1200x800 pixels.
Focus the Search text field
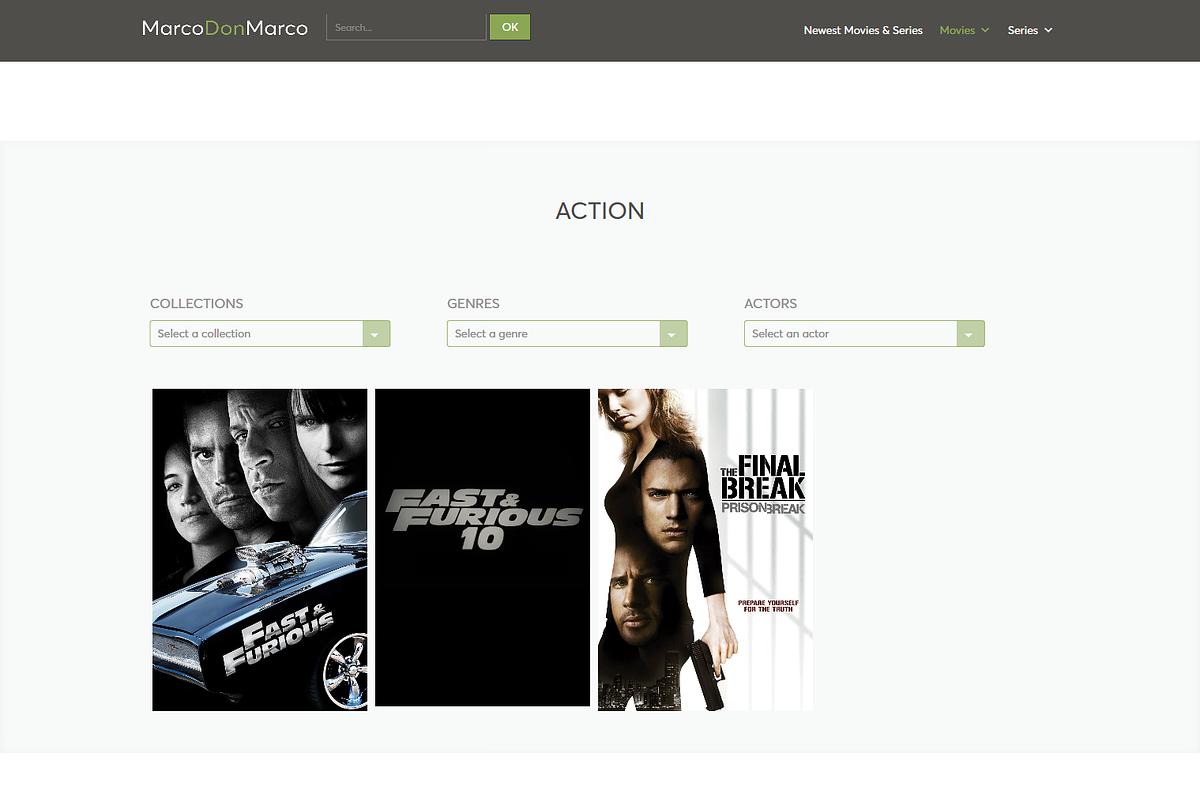coord(406,28)
